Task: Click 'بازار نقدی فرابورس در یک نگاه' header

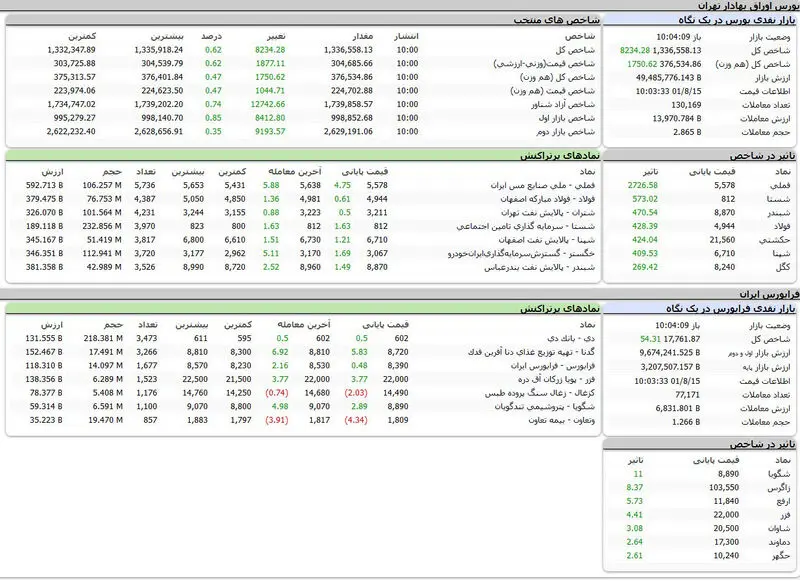Action: click(731, 309)
